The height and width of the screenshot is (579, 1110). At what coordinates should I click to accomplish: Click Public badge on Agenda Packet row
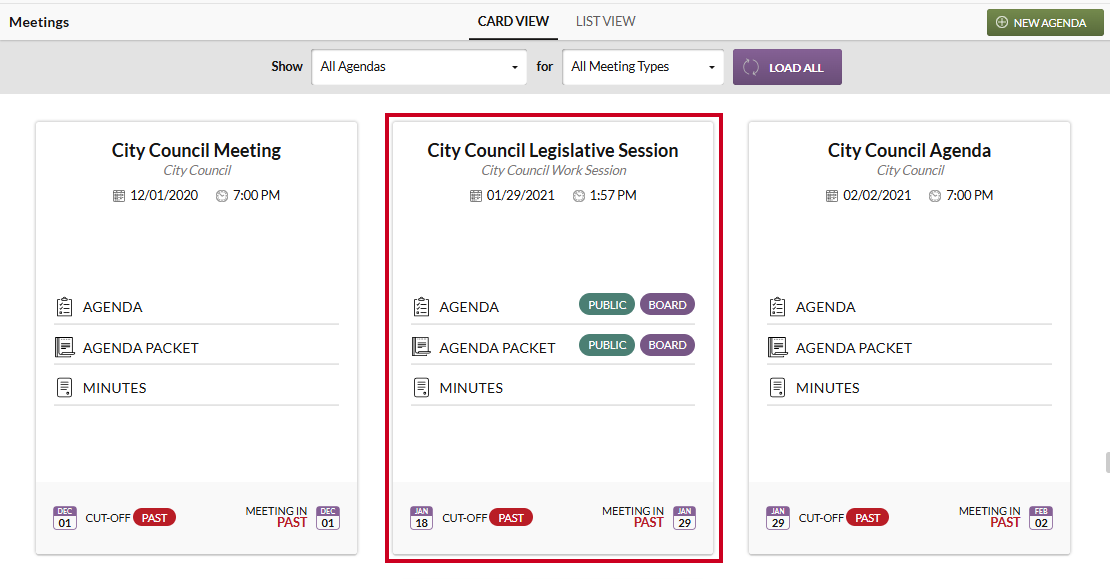click(607, 345)
